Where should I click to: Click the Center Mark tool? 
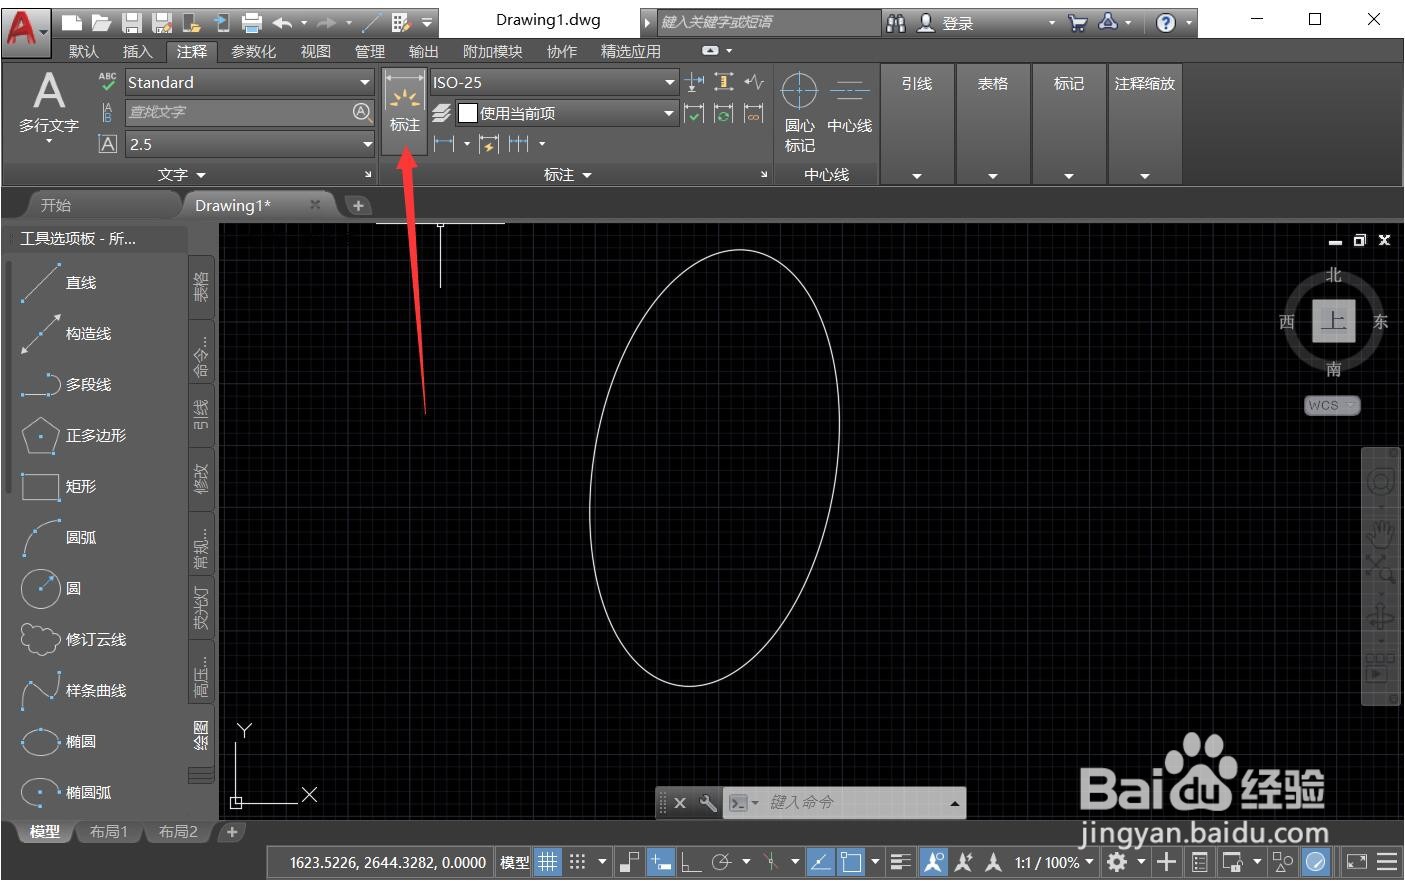[x=799, y=111]
